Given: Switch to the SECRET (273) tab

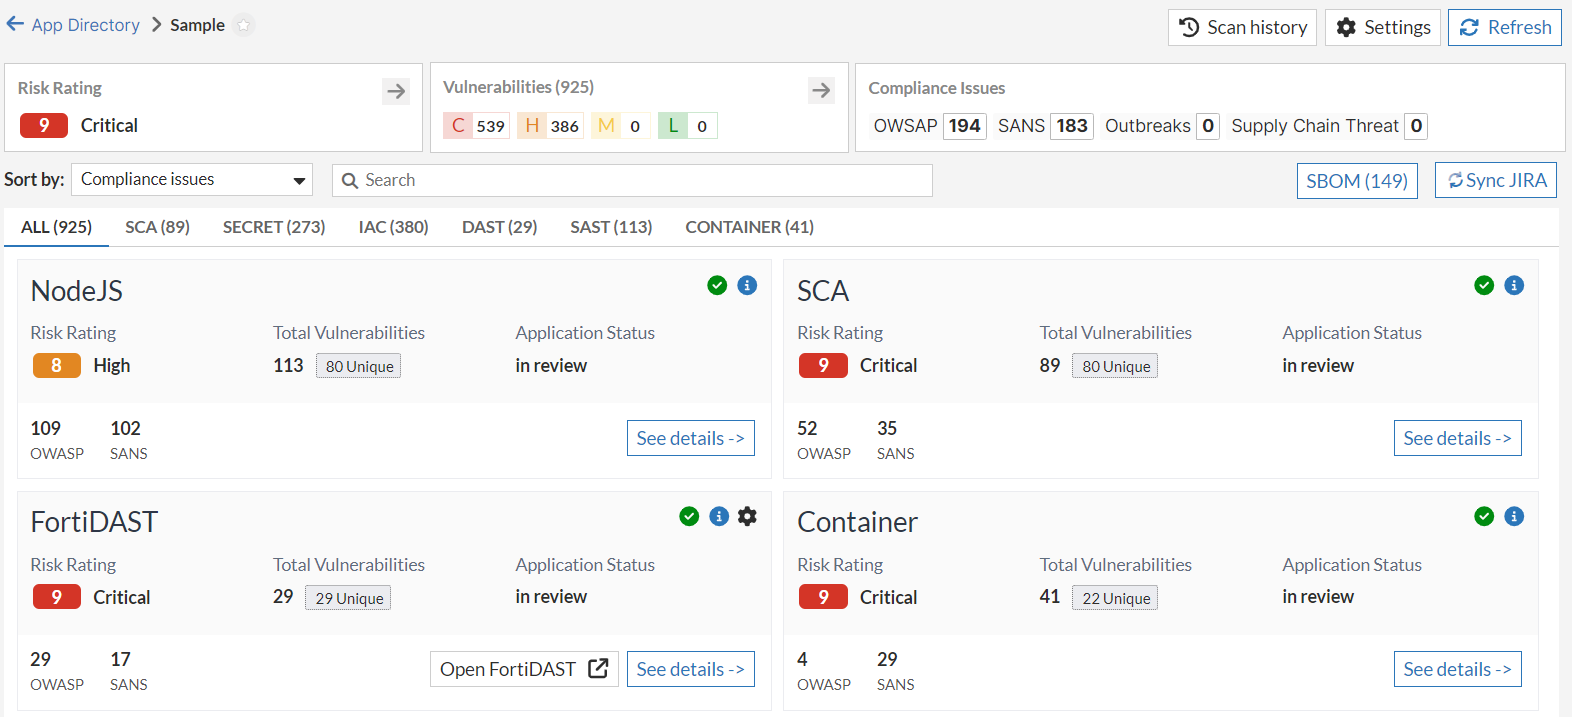Looking at the screenshot, I should [274, 227].
